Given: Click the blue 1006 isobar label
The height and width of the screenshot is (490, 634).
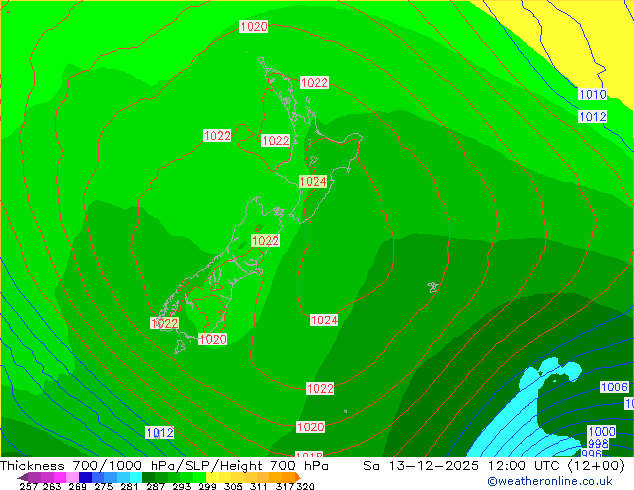Looking at the screenshot, I should tap(614, 387).
